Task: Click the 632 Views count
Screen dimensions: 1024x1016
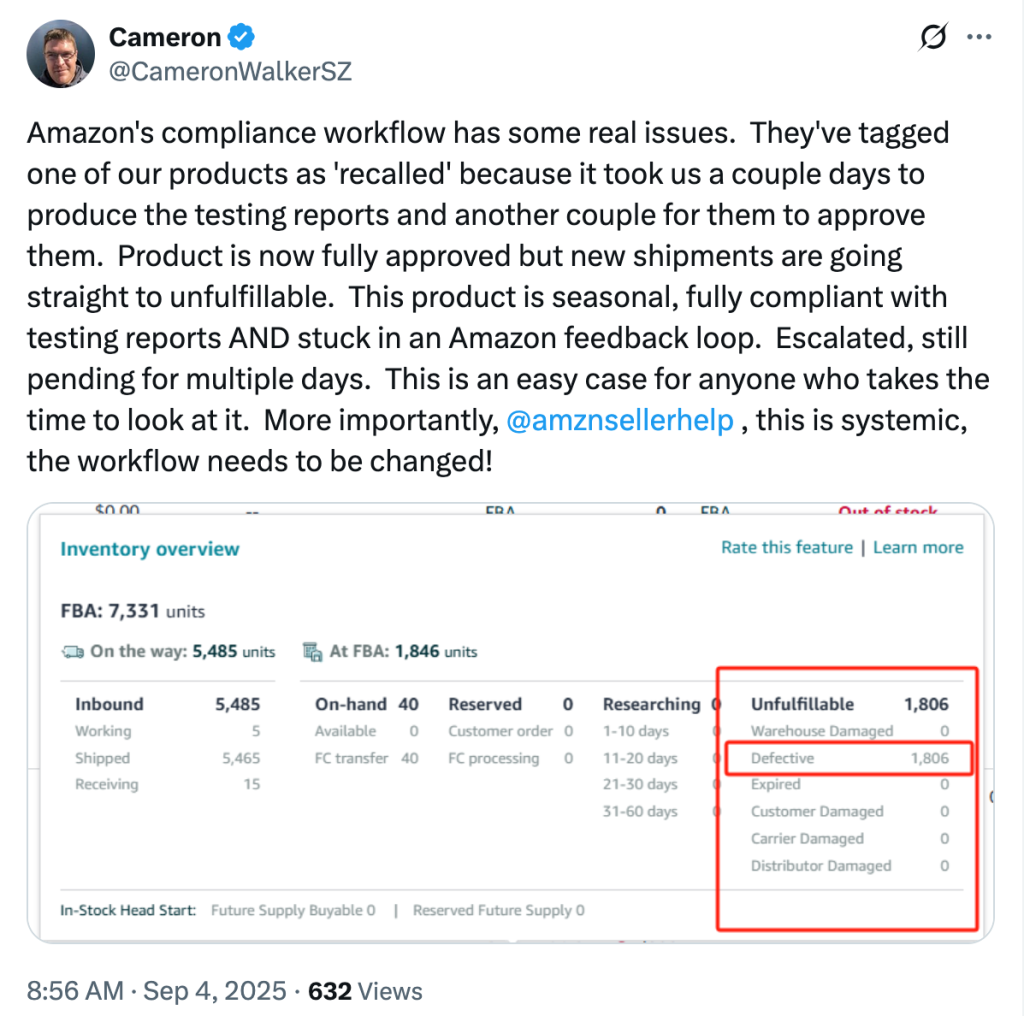Action: point(365,991)
